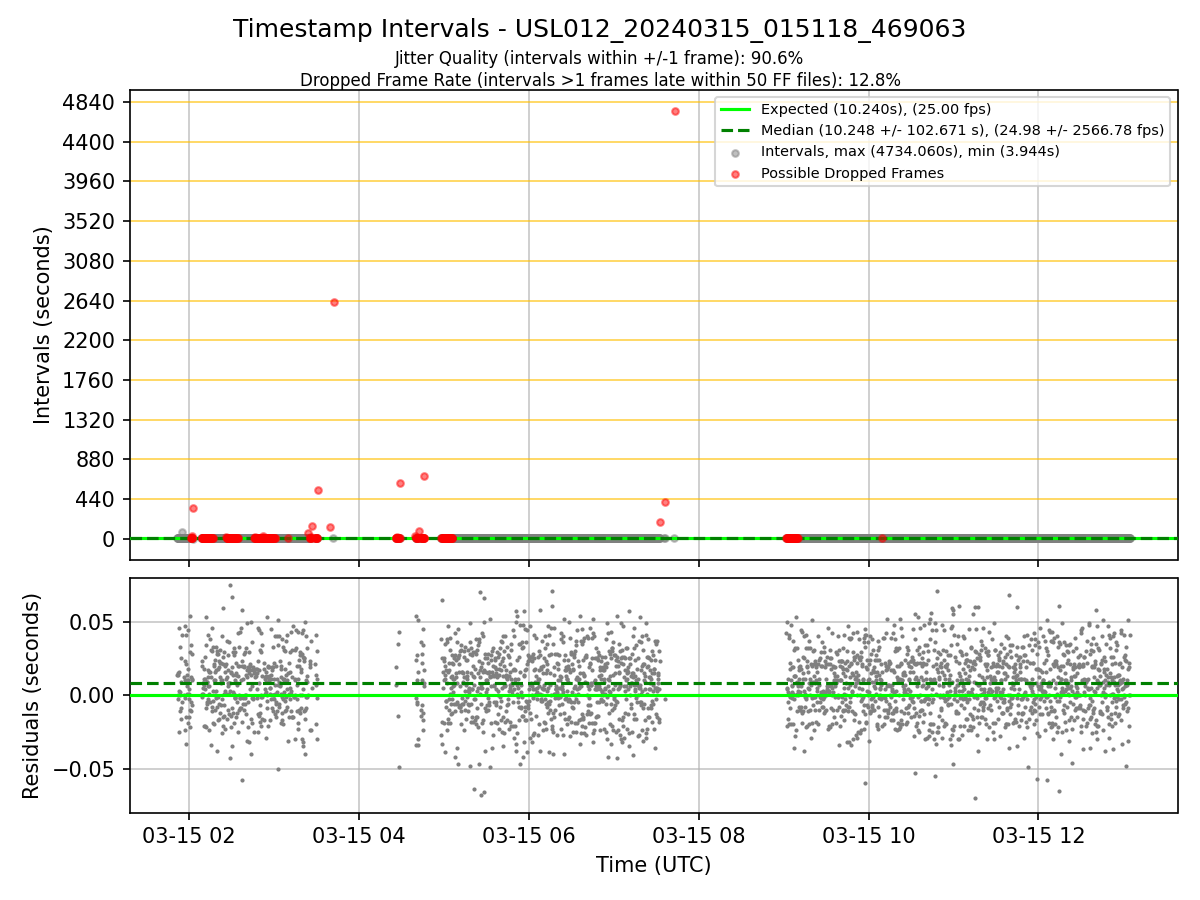Click the "03-15 12" time tick label
Viewport: 1200px width, 900px height.
[x=1038, y=836]
